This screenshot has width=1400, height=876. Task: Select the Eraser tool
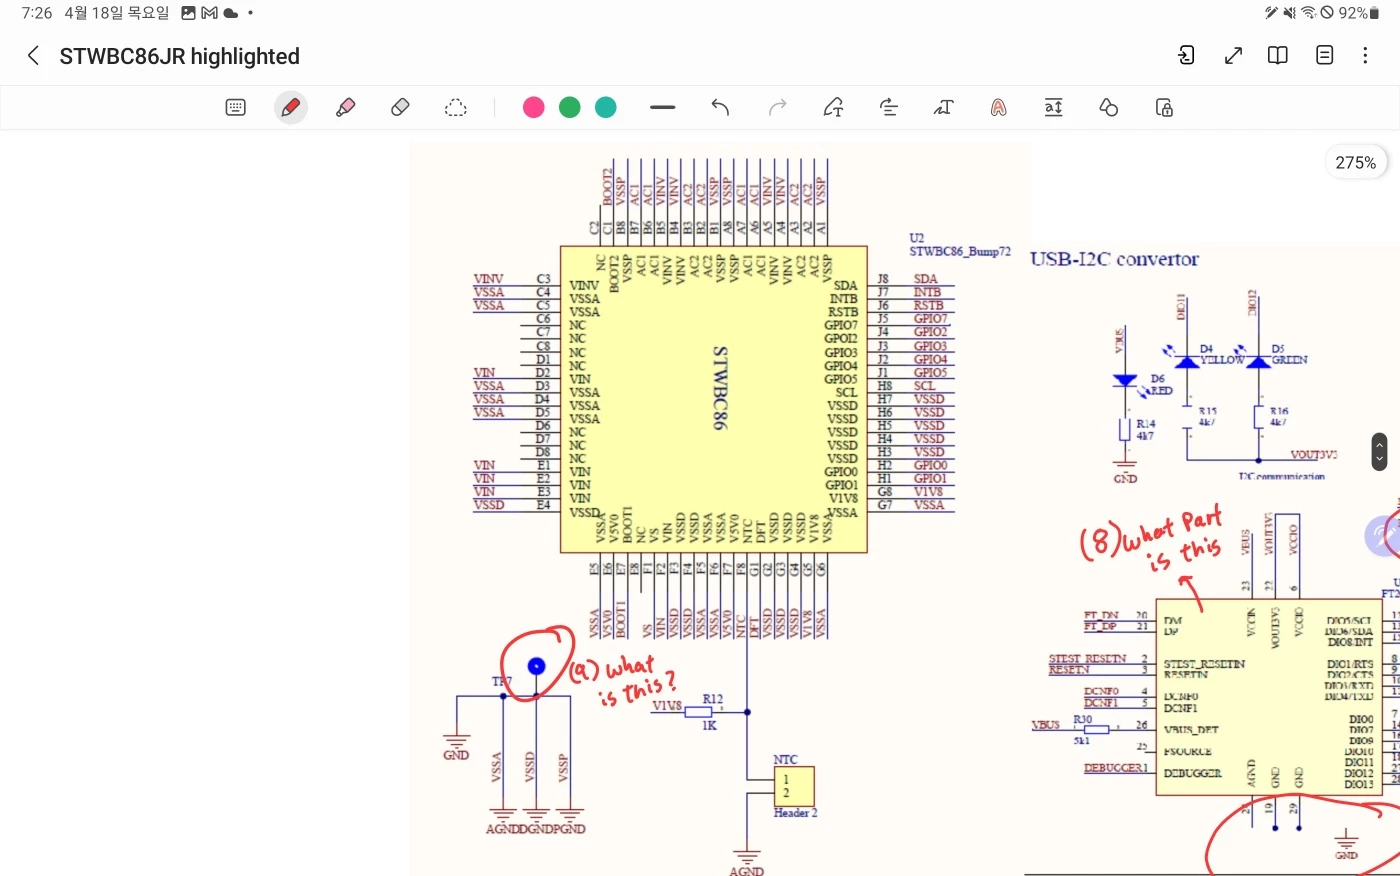coord(400,107)
